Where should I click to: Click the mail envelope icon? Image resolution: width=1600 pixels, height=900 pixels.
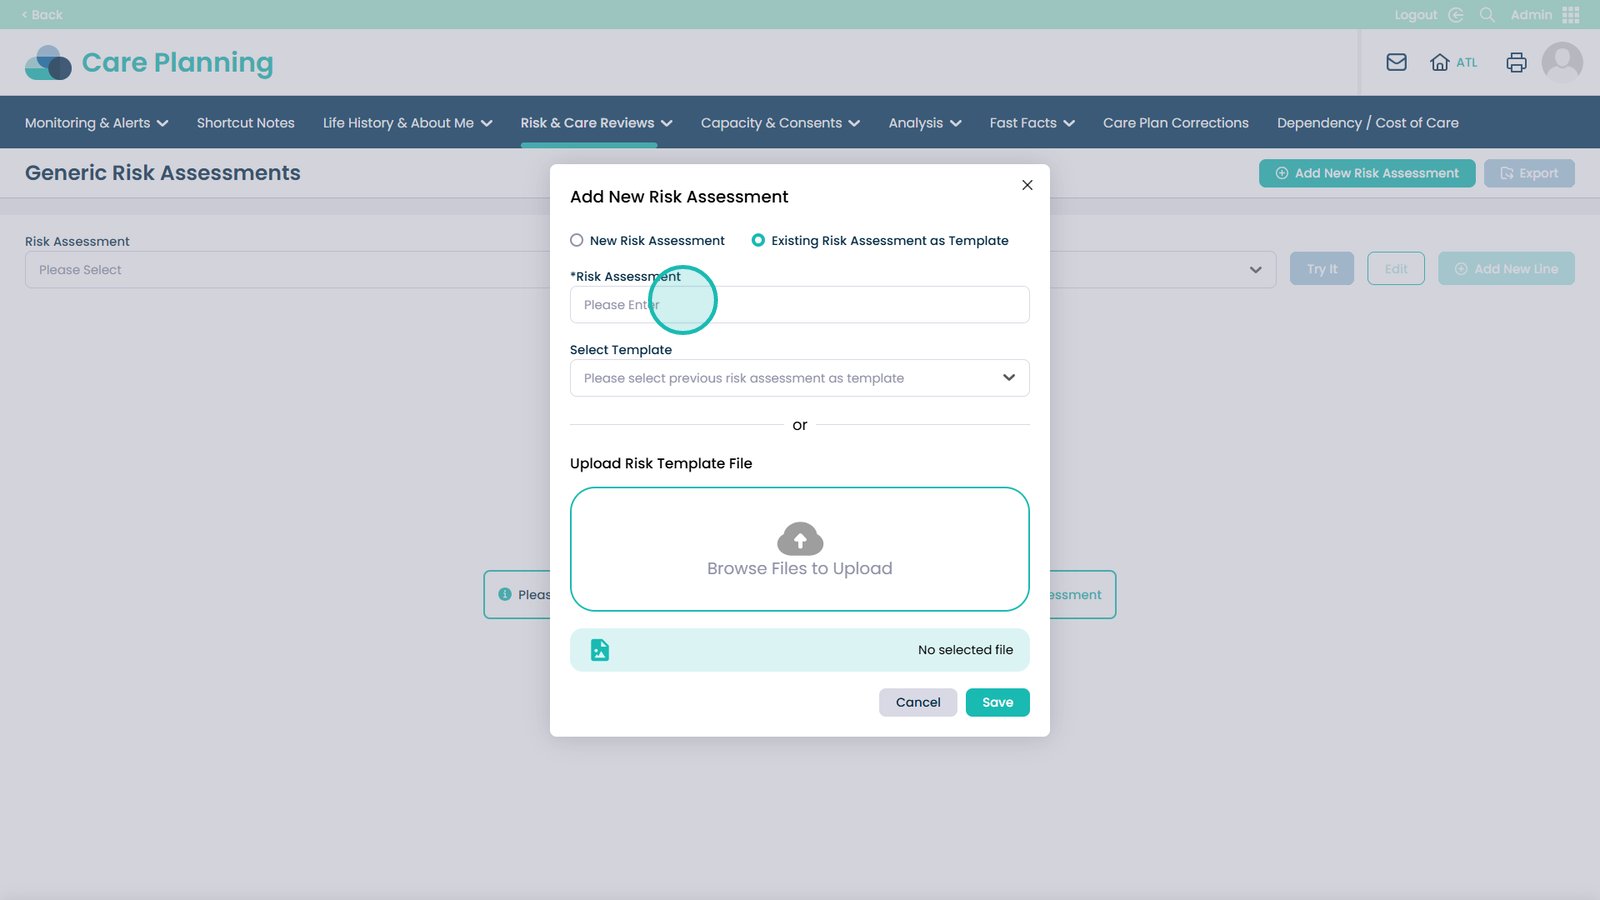pyautogui.click(x=1396, y=62)
